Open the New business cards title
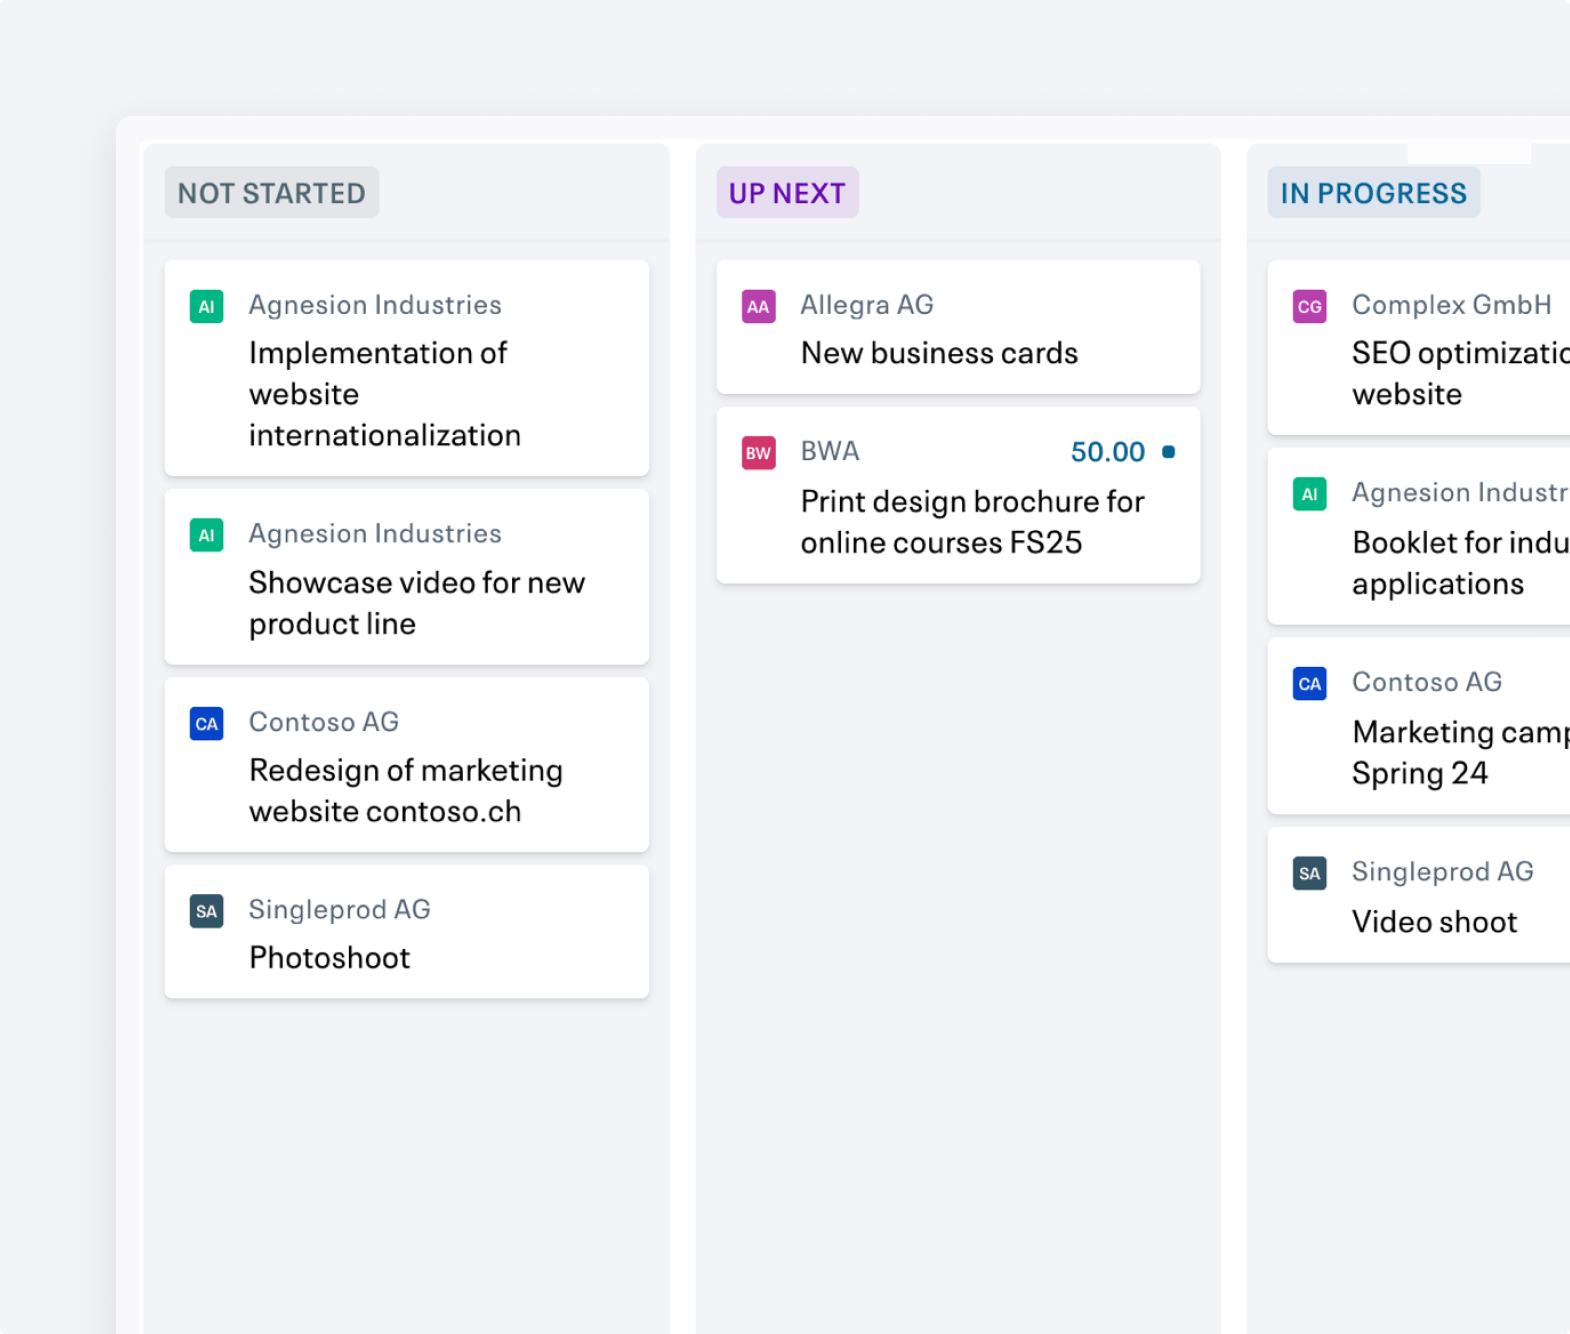 [939, 353]
